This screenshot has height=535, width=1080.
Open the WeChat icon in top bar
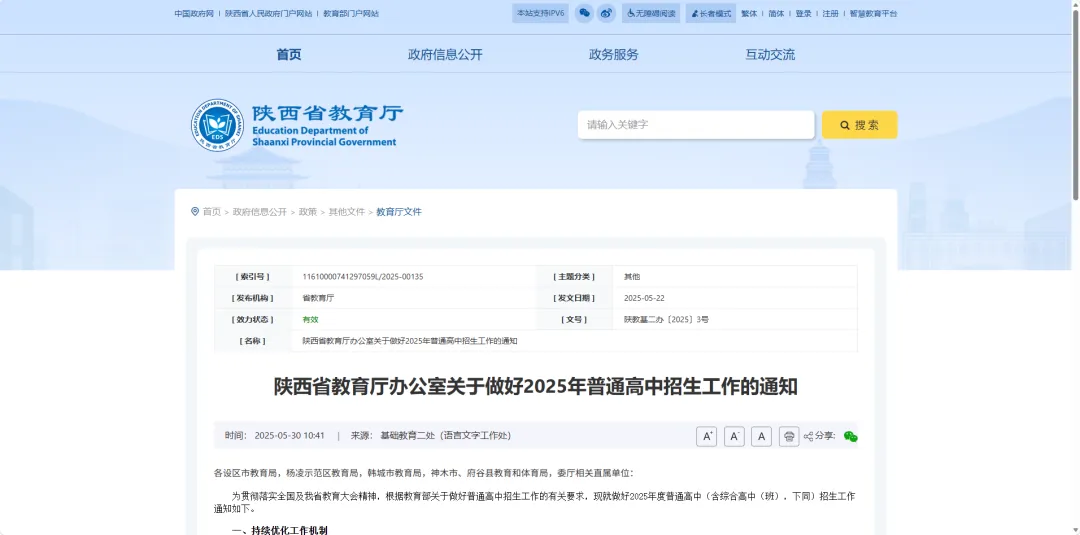584,13
